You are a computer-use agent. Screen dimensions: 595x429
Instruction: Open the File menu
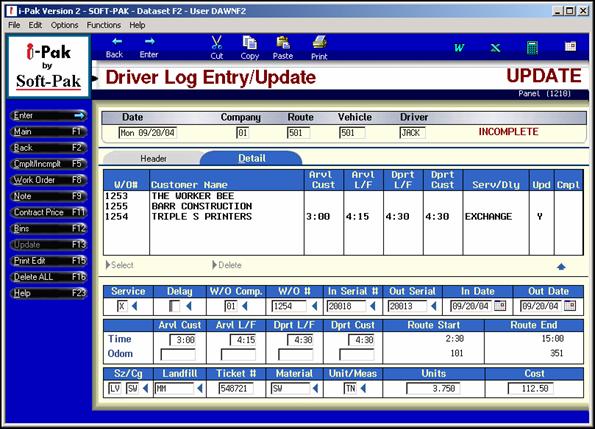coord(14,25)
